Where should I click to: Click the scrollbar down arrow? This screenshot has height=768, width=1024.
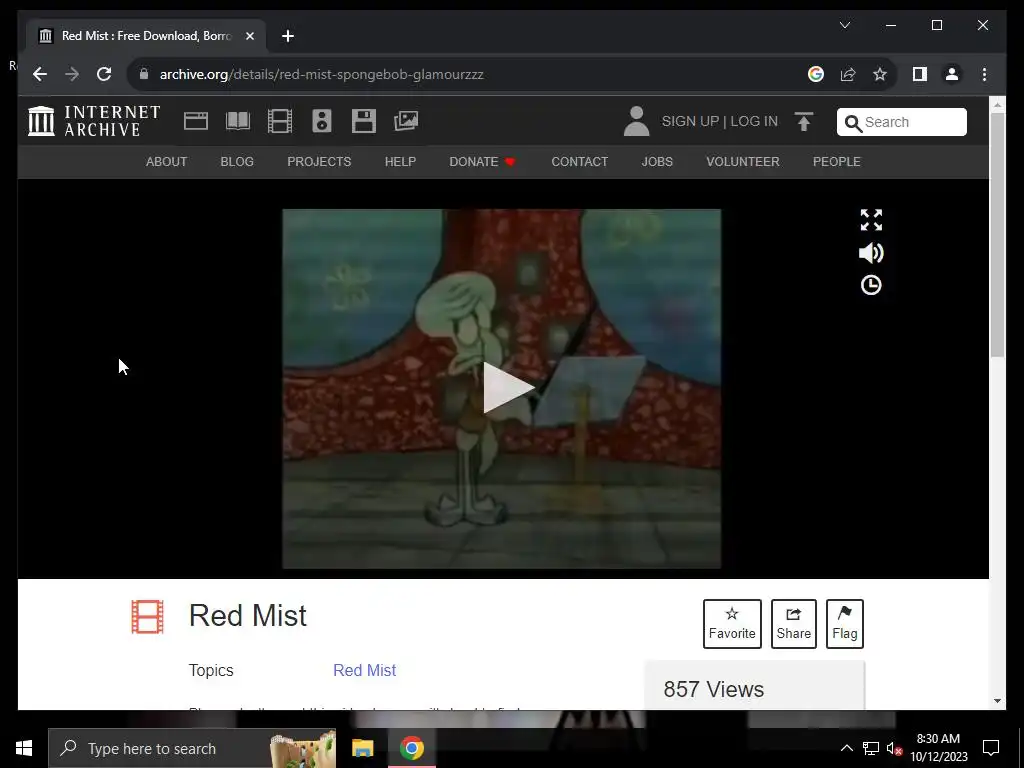pos(997,701)
